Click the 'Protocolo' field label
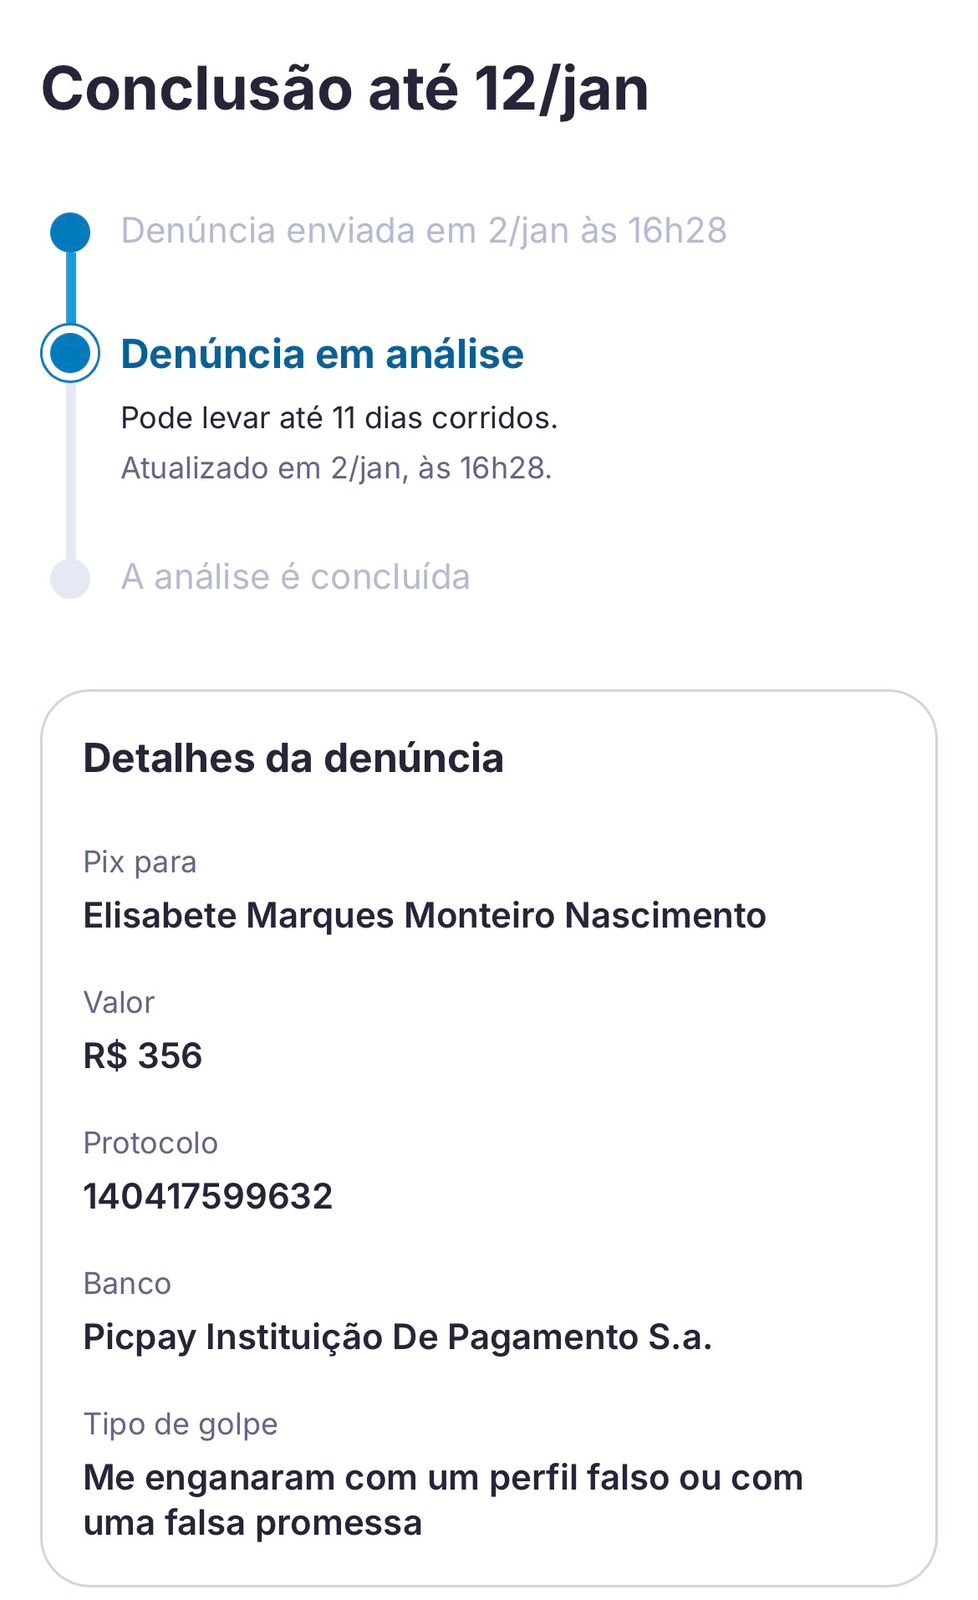This screenshot has width=978, height=1600. pos(150,1143)
